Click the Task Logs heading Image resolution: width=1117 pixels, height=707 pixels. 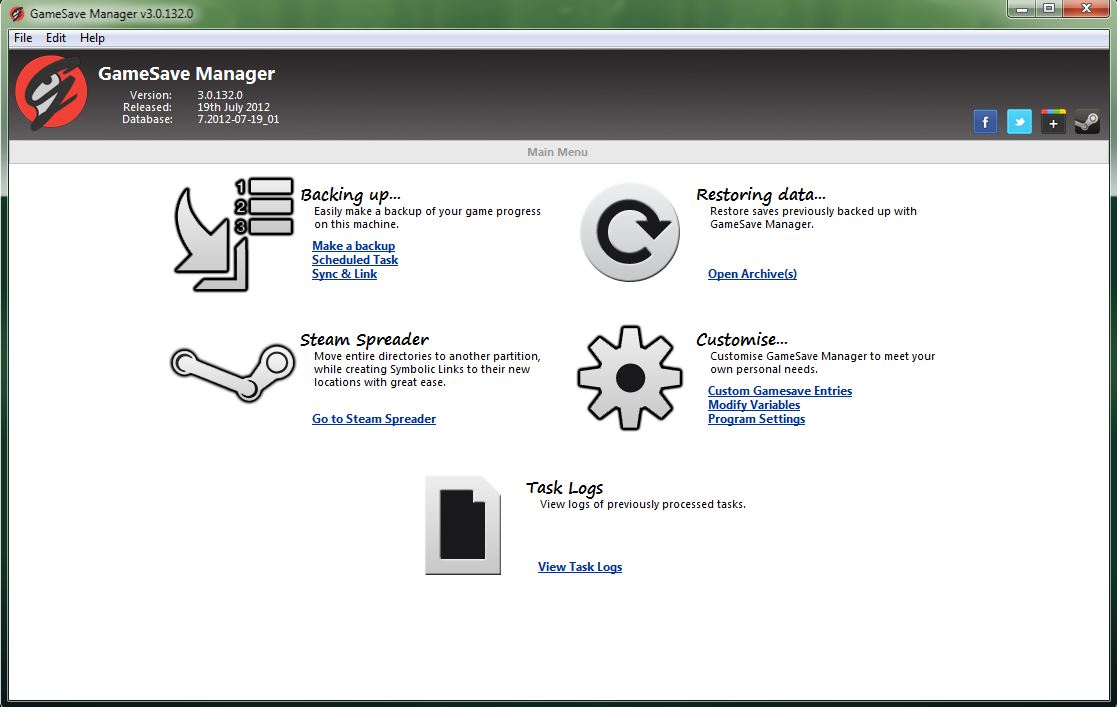pos(565,487)
